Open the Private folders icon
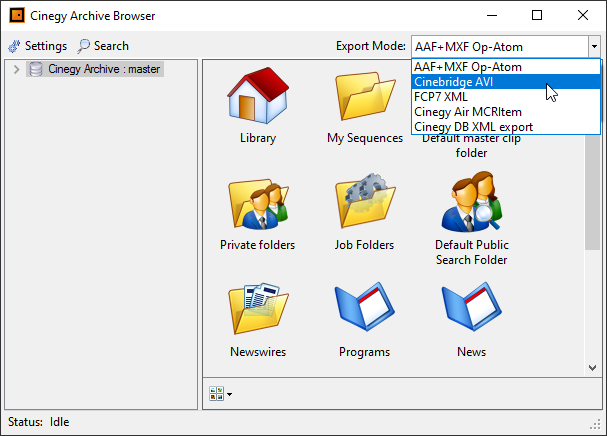This screenshot has width=607, height=436. 258,204
